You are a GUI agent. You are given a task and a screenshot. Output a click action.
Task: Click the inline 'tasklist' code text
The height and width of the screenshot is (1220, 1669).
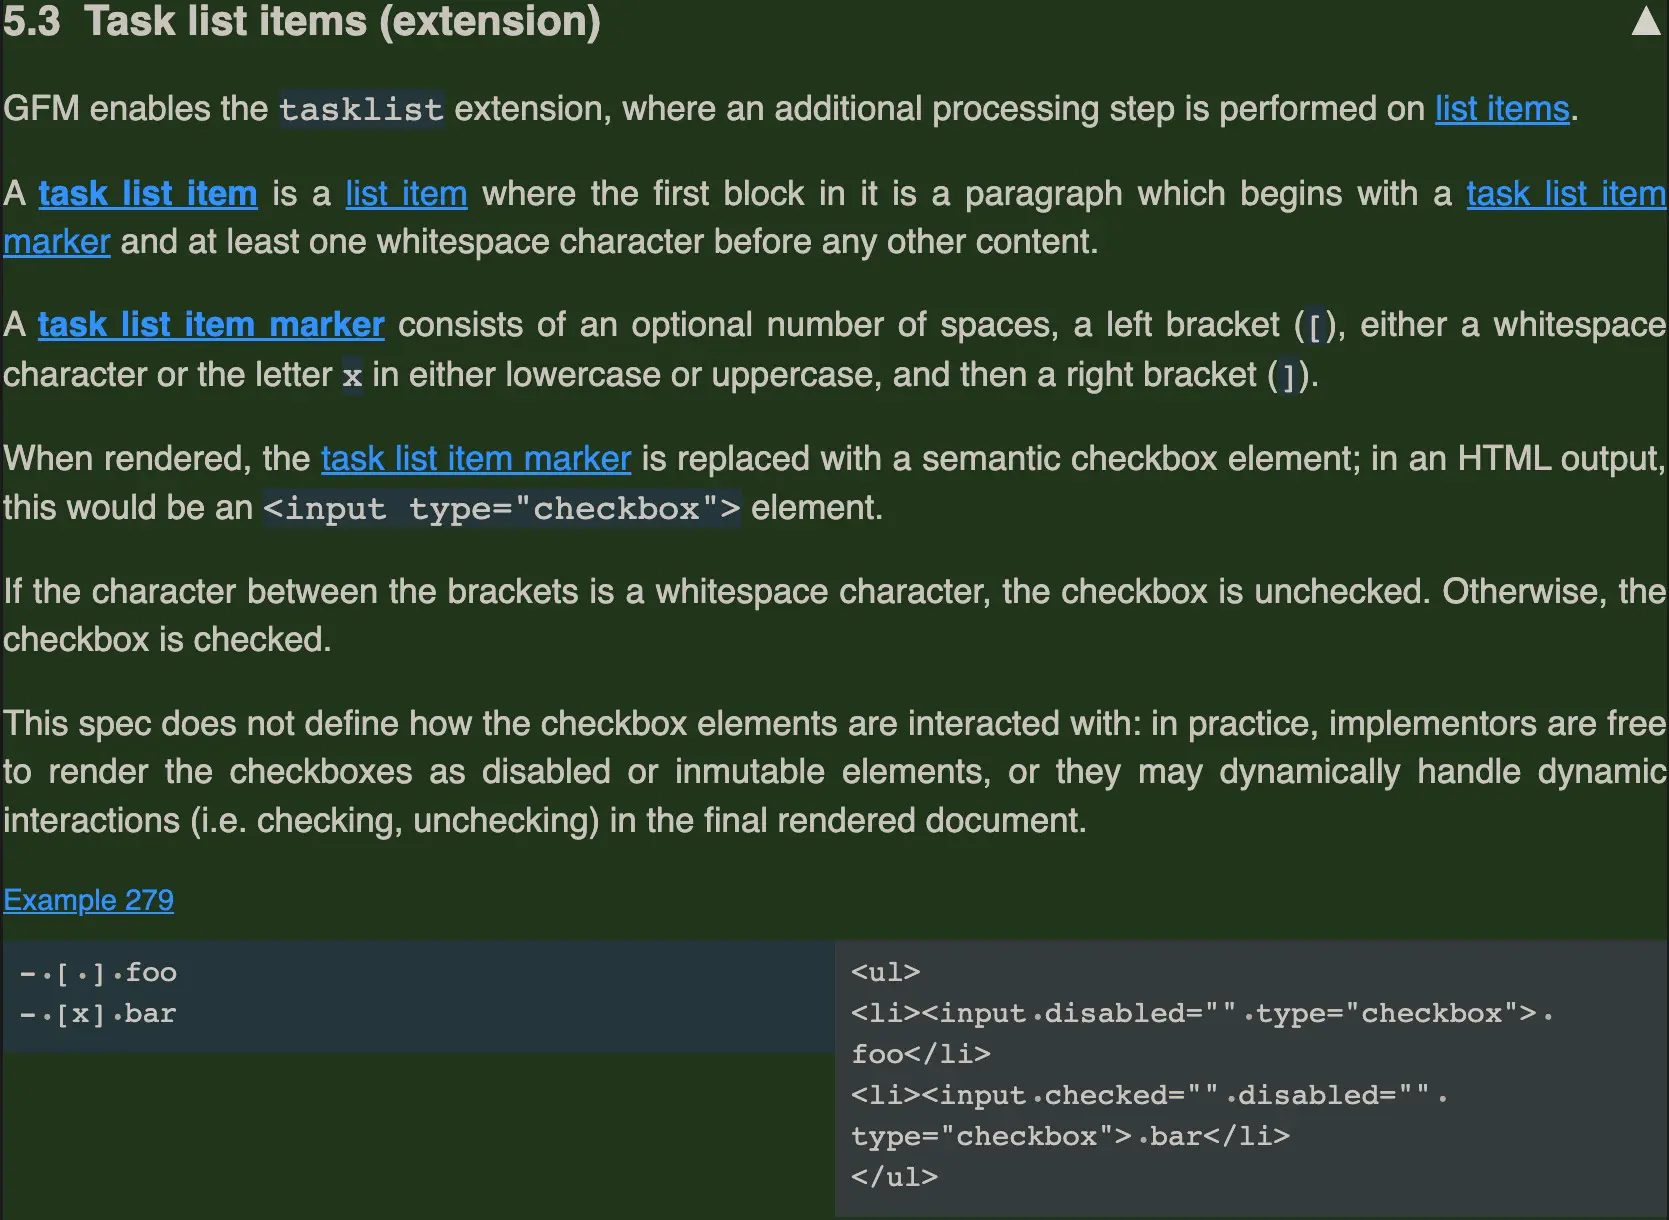[361, 109]
